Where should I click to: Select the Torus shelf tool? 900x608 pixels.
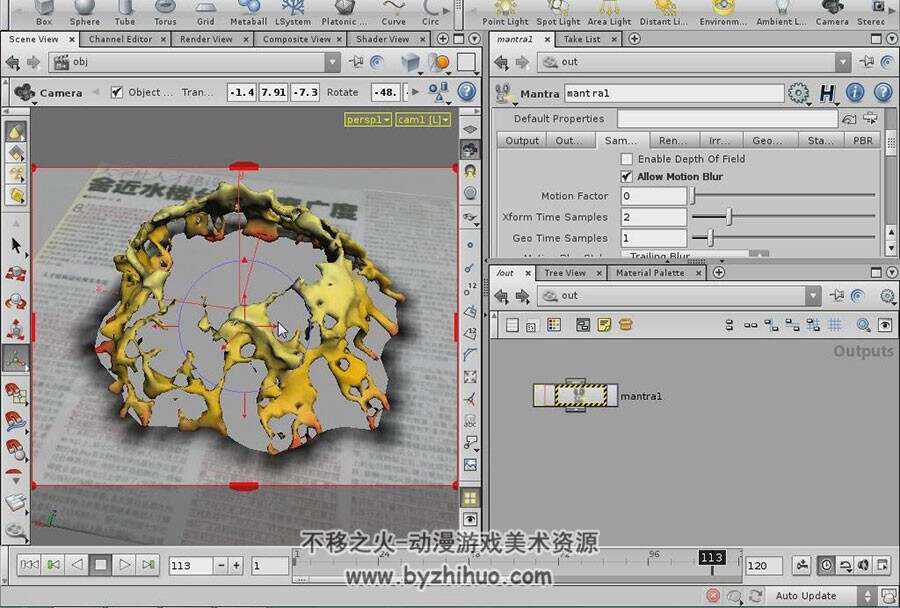[x=165, y=13]
